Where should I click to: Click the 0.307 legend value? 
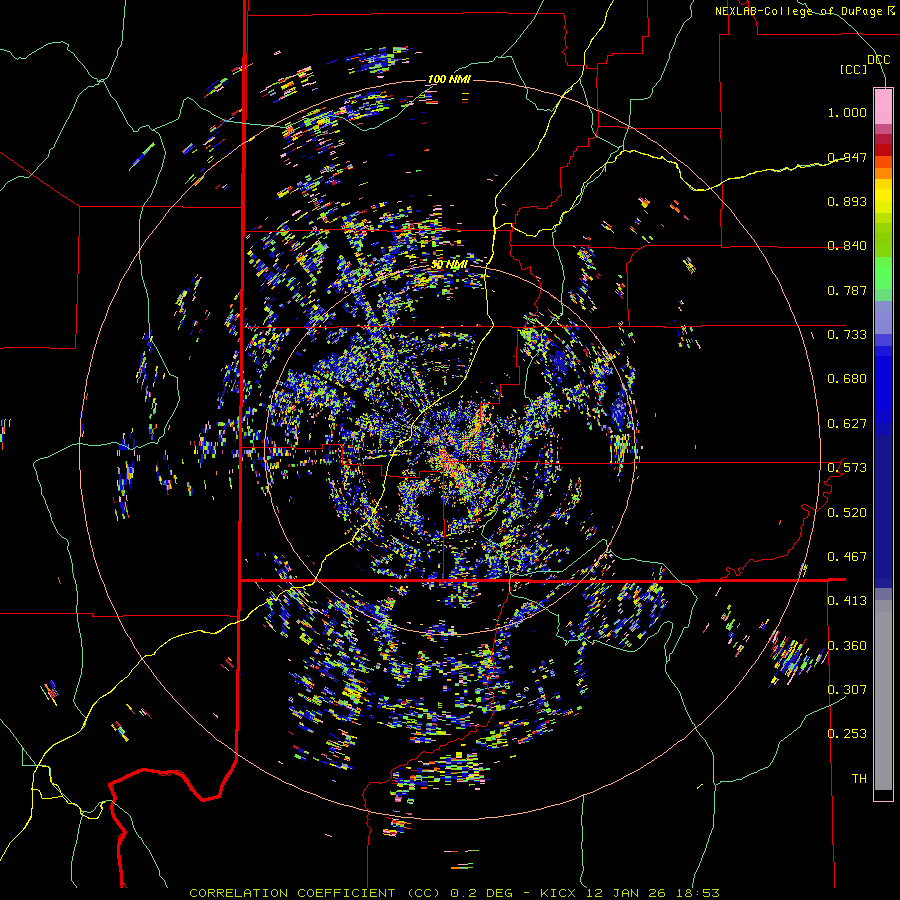pos(847,690)
